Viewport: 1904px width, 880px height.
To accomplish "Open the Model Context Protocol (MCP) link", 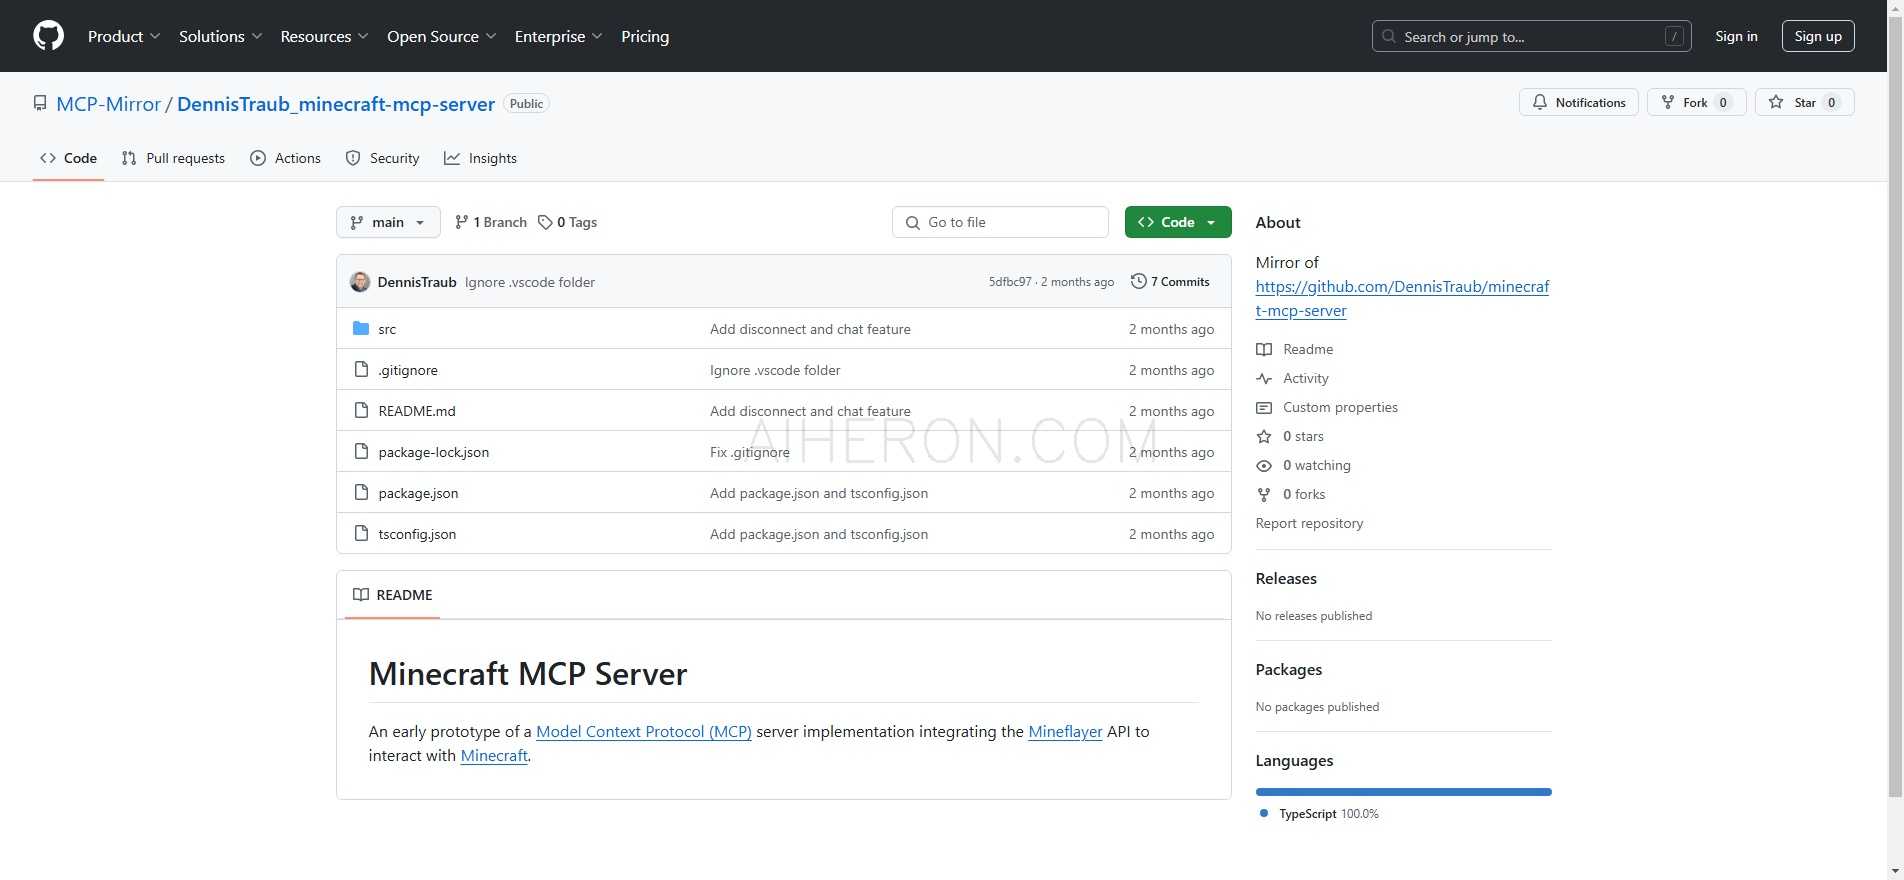I will pos(644,731).
